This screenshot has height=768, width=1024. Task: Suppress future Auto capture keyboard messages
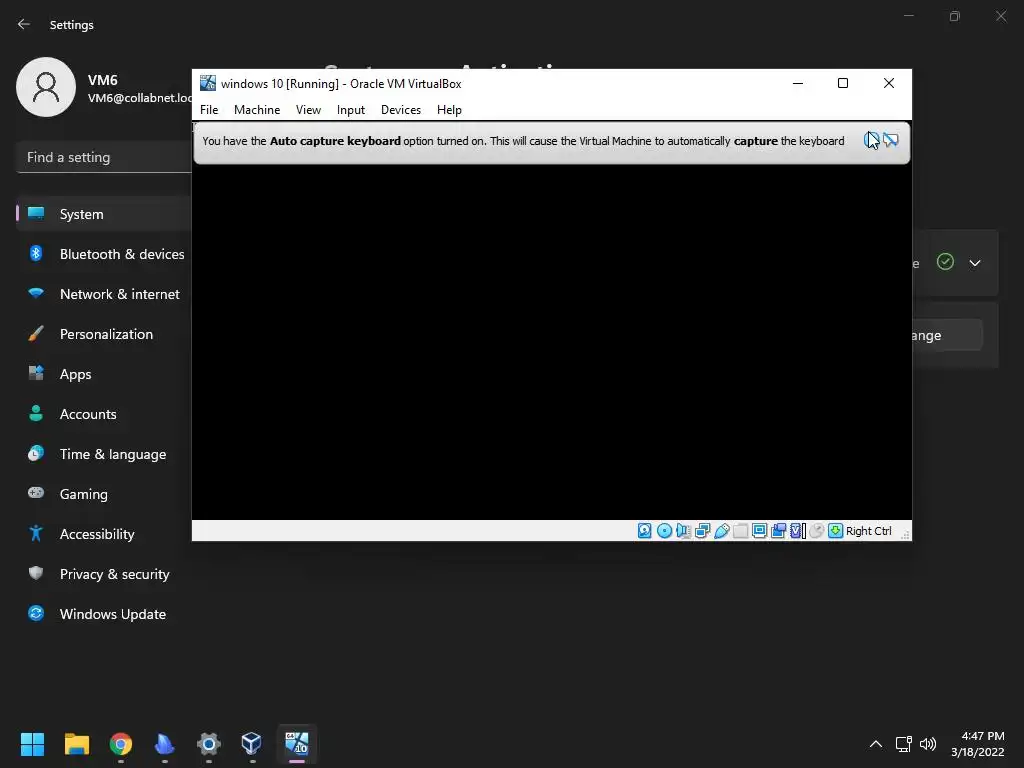click(891, 140)
